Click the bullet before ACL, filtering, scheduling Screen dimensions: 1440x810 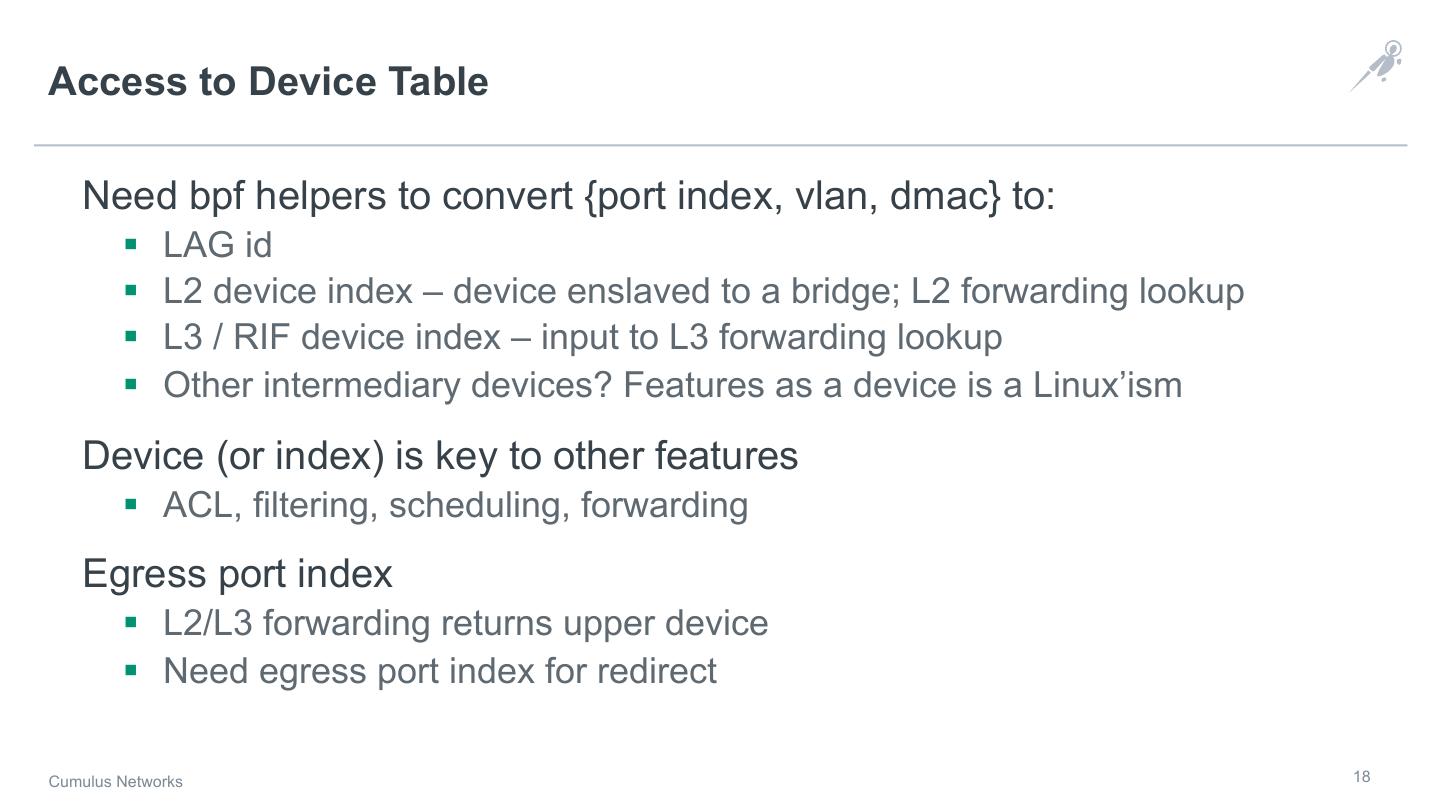(x=130, y=504)
